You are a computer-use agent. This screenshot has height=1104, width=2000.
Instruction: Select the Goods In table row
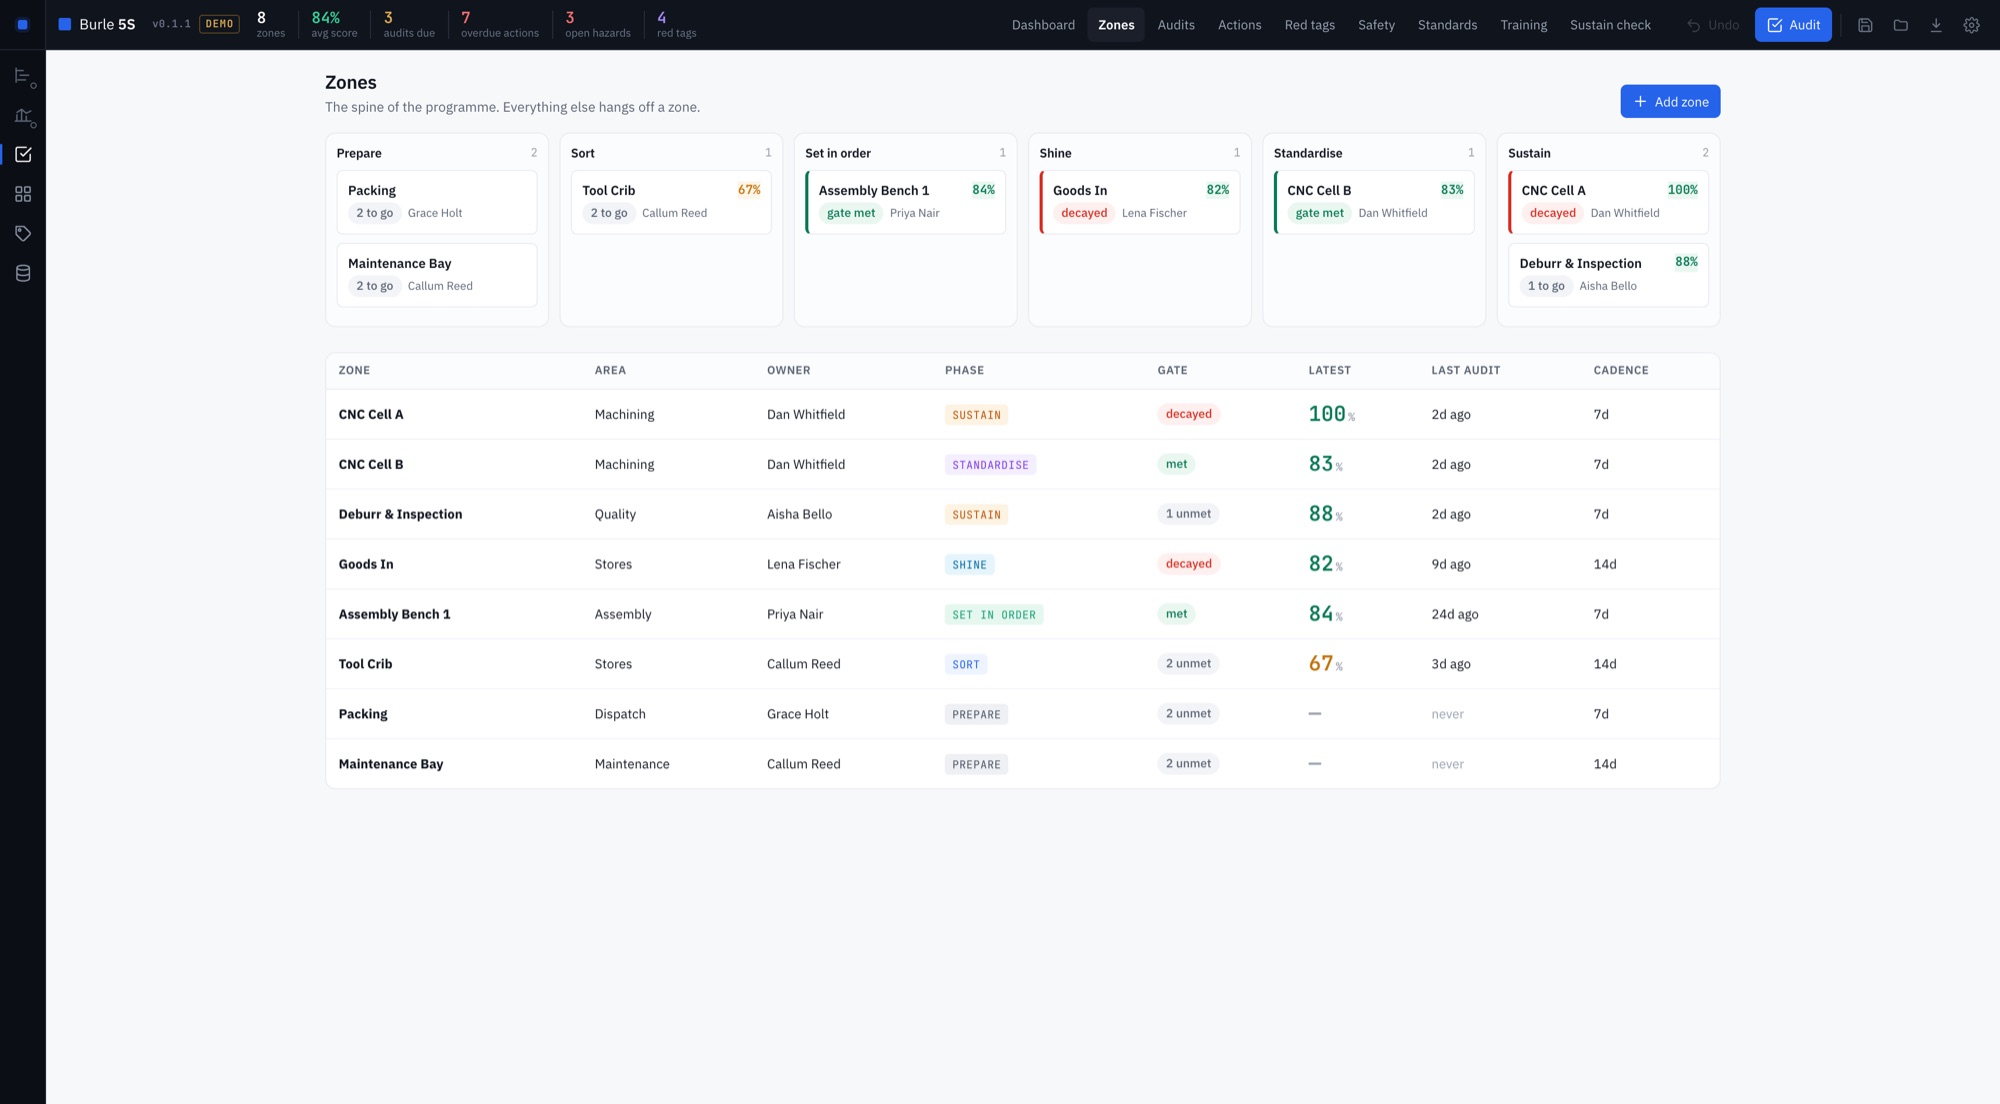pos(1022,564)
